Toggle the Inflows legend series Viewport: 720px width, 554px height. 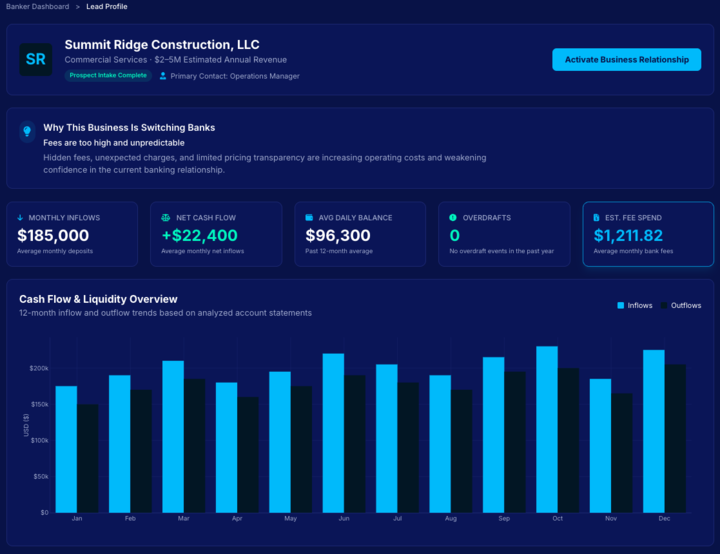(x=634, y=305)
